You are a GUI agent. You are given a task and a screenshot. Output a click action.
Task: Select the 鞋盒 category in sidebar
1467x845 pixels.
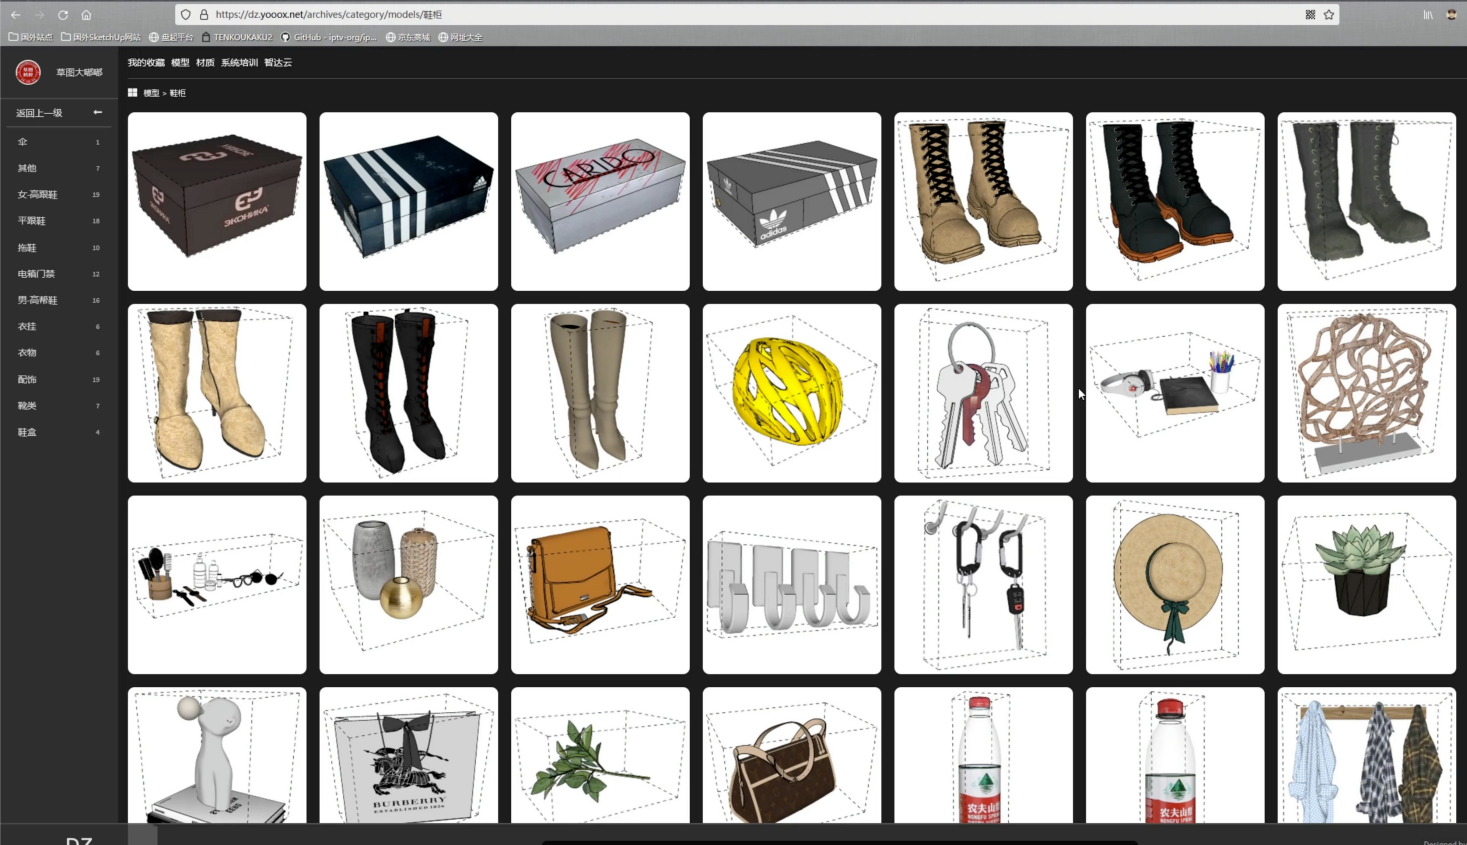click(27, 433)
